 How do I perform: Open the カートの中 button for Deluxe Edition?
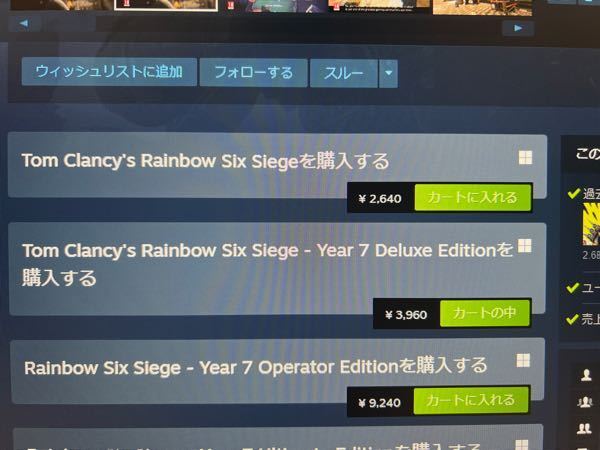point(485,313)
